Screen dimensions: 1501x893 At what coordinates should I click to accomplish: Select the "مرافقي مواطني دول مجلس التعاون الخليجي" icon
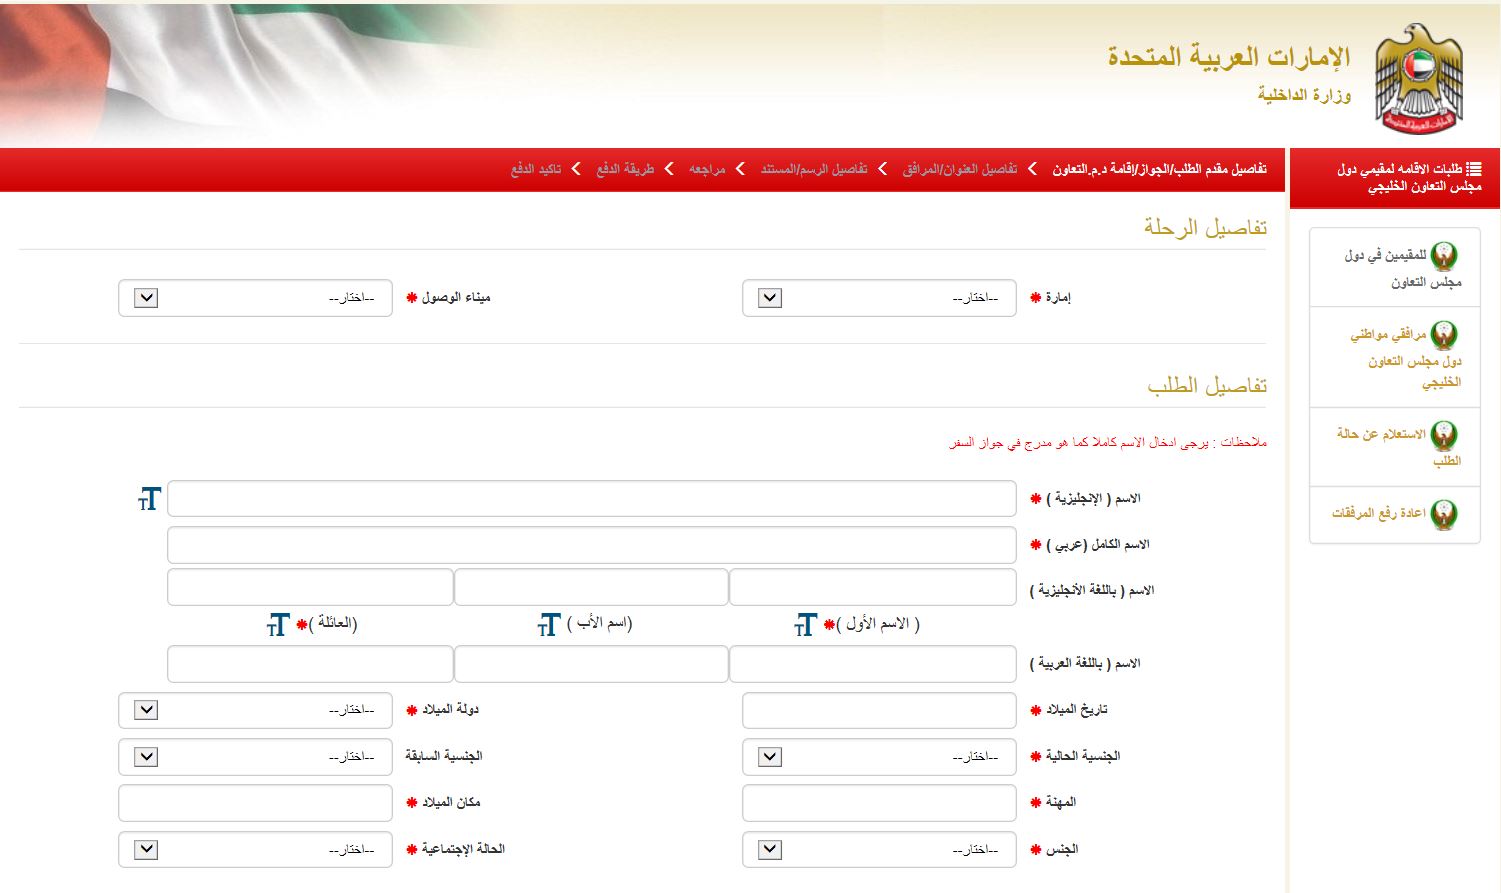pyautogui.click(x=1443, y=333)
